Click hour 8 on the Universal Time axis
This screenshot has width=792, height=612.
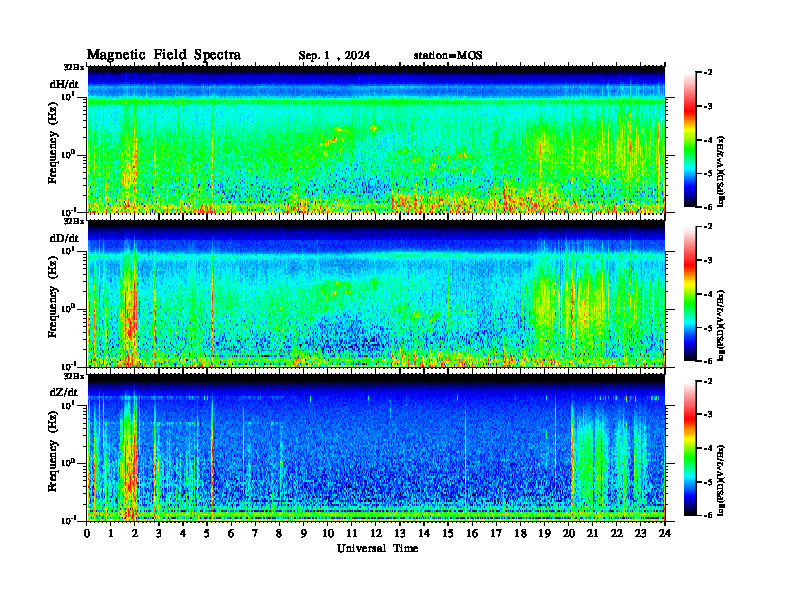(x=279, y=533)
